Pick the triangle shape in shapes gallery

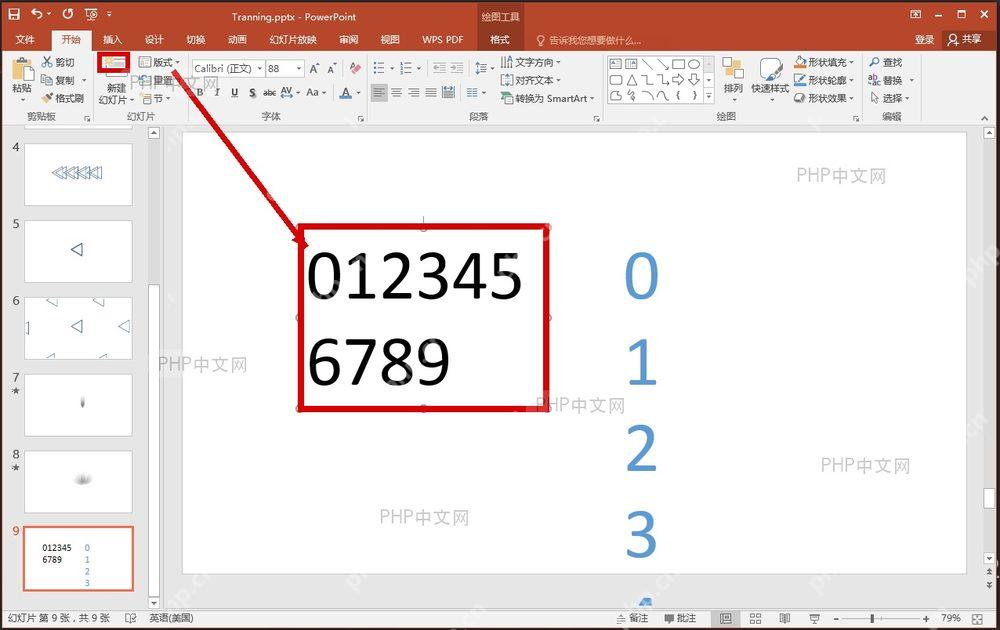click(631, 80)
